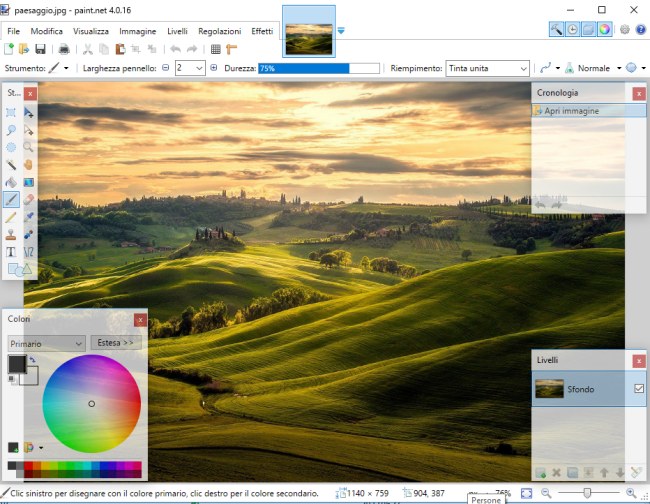650x504 pixels.
Task: Select the Shapes tool
Action: click(19, 269)
